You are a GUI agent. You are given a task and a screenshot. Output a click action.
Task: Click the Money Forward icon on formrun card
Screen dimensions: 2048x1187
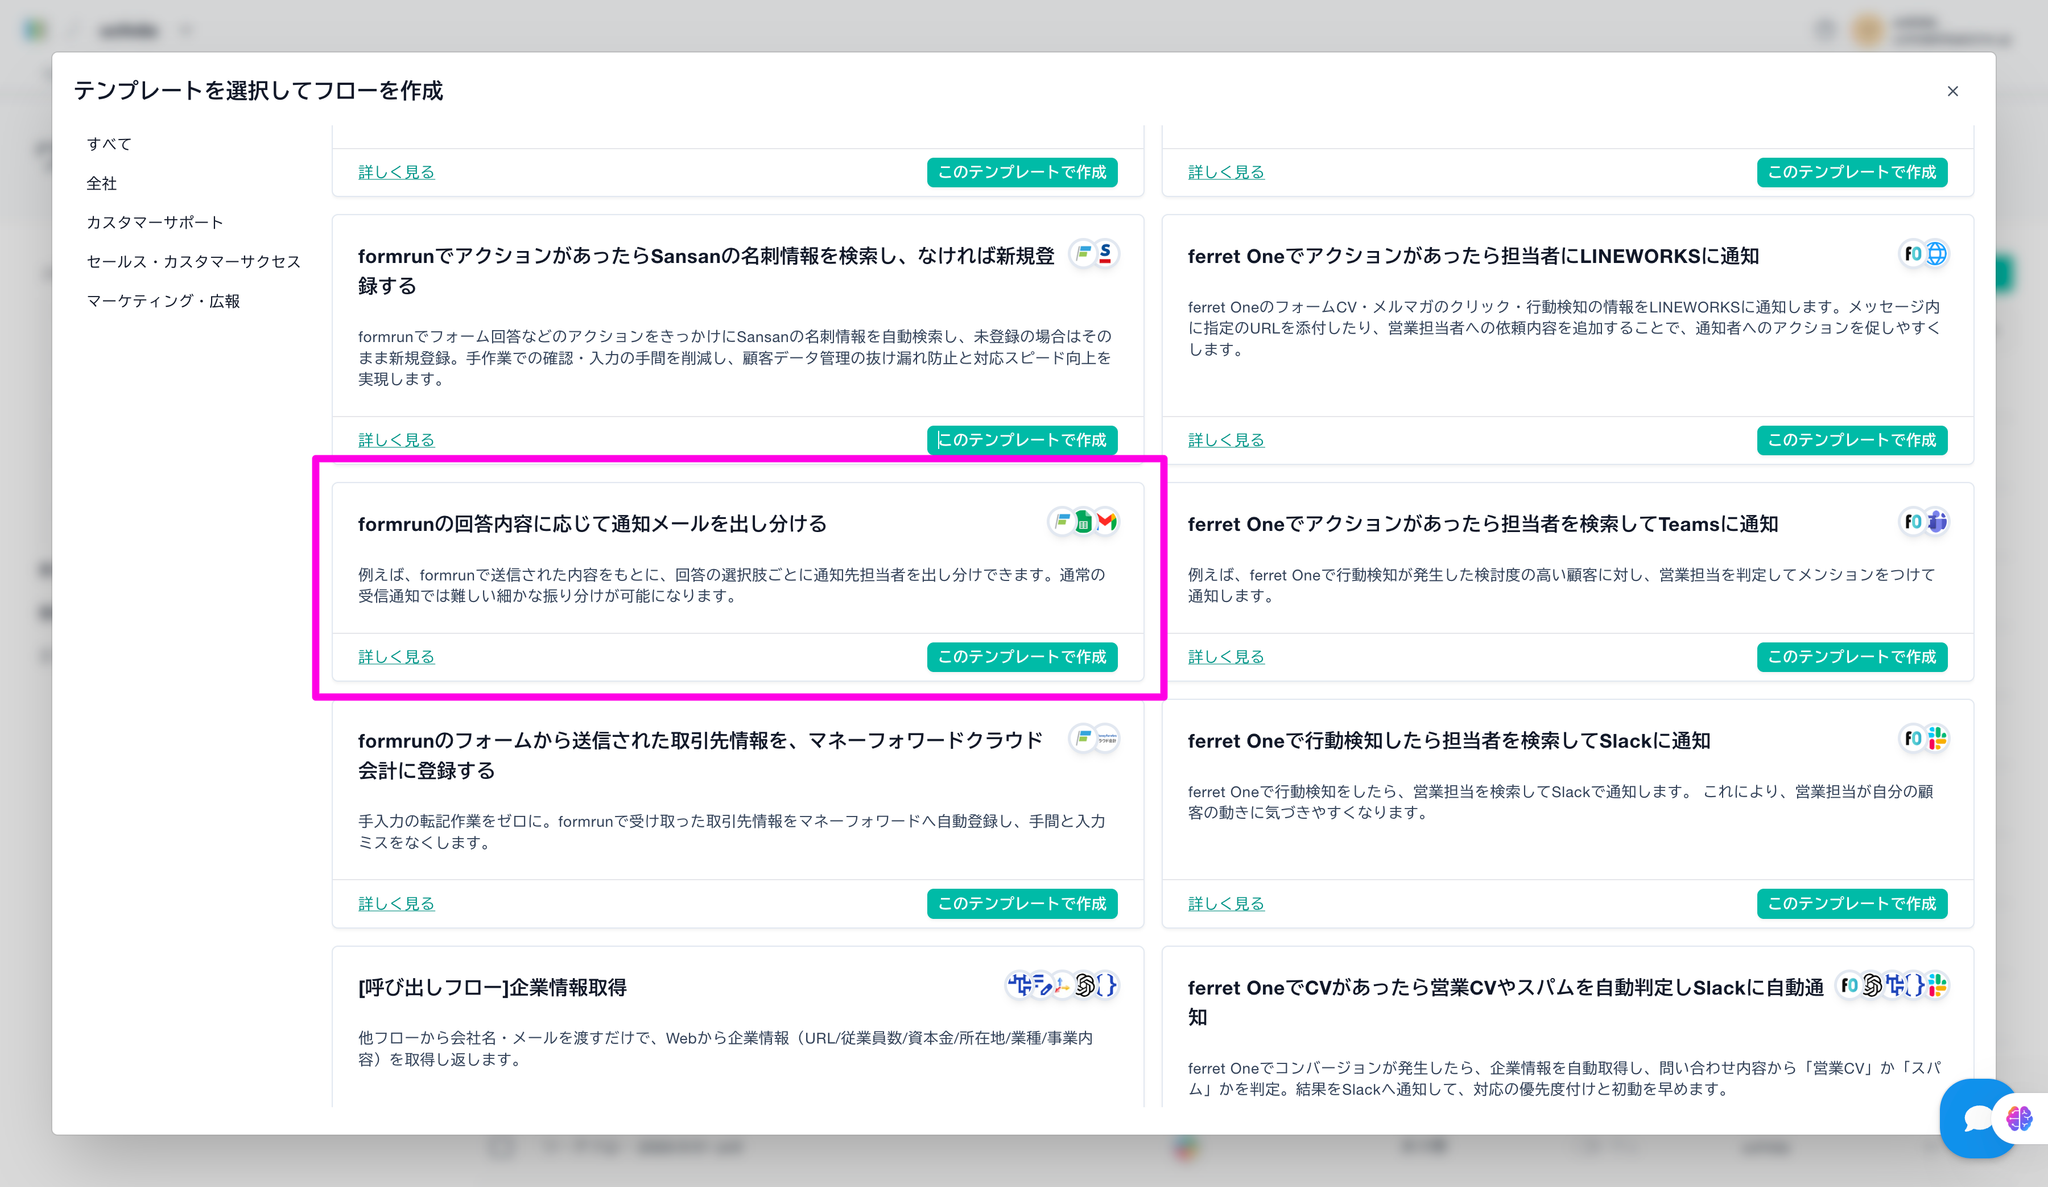1106,739
